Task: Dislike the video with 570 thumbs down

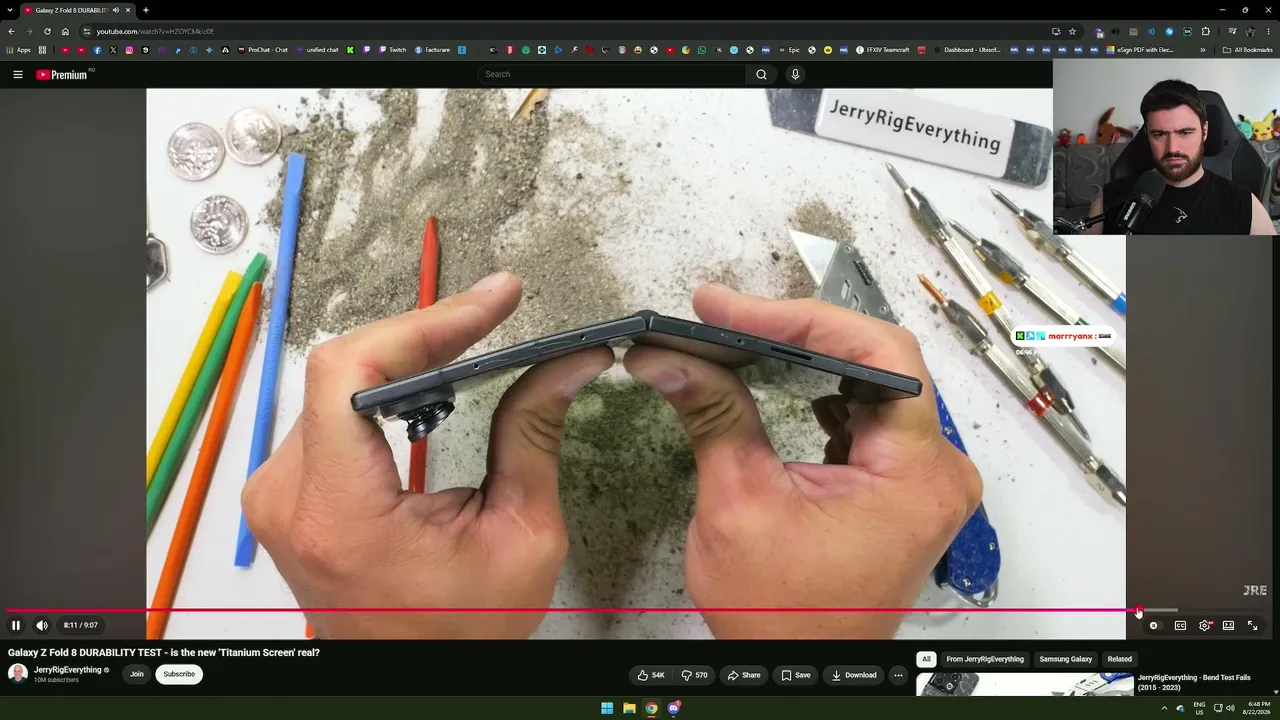Action: click(694, 675)
